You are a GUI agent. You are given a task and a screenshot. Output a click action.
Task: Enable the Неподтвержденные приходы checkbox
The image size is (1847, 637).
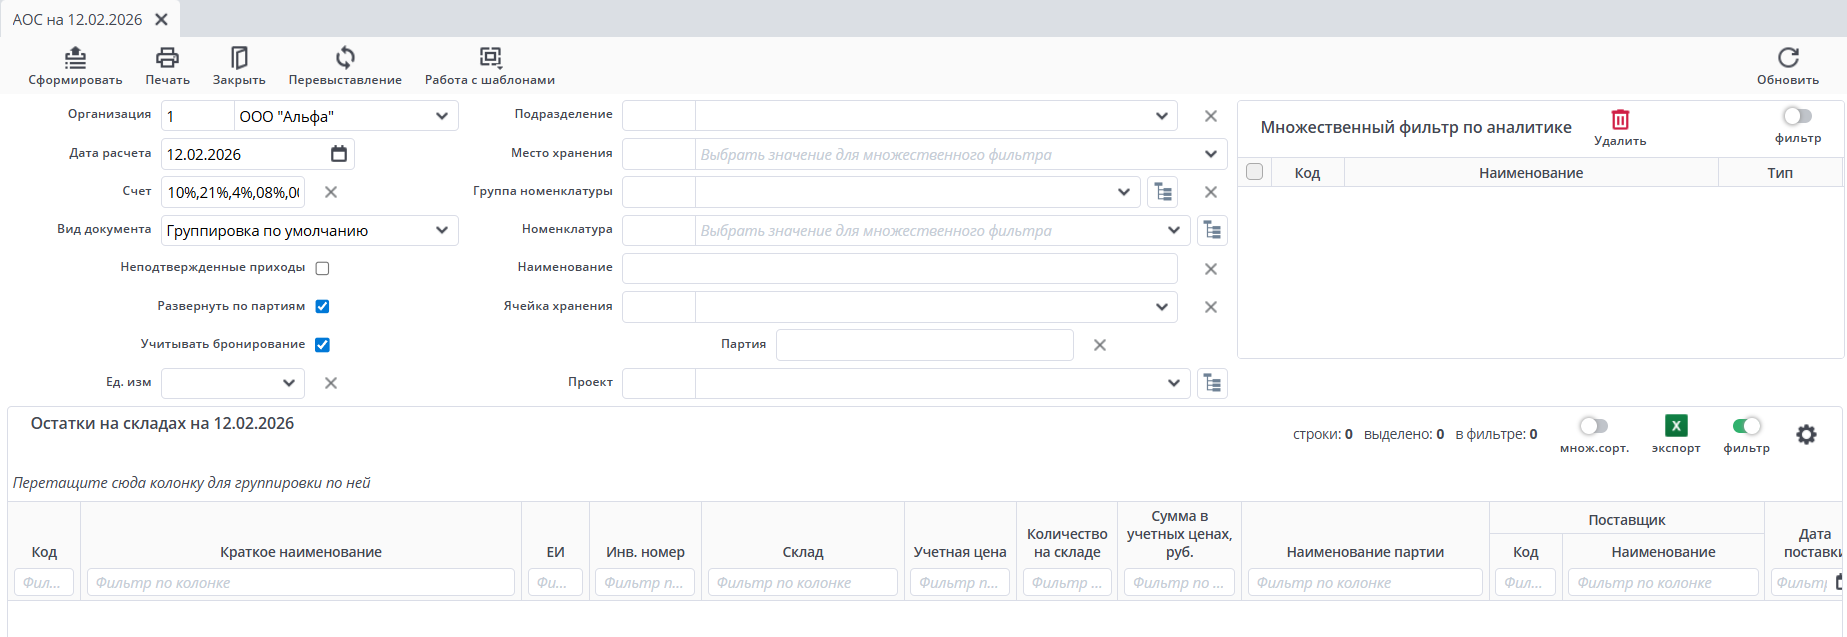(x=322, y=268)
